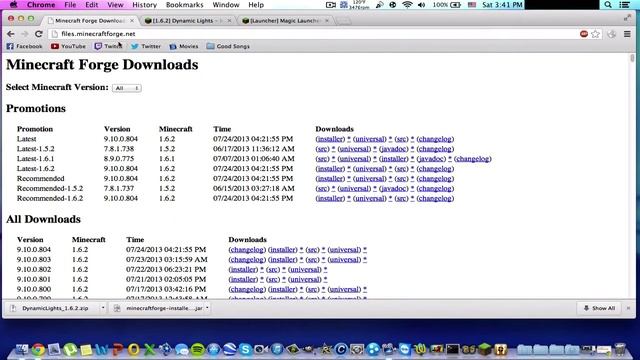Open uTorrent from the Dock
640x360 pixels.
(x=70, y=349)
